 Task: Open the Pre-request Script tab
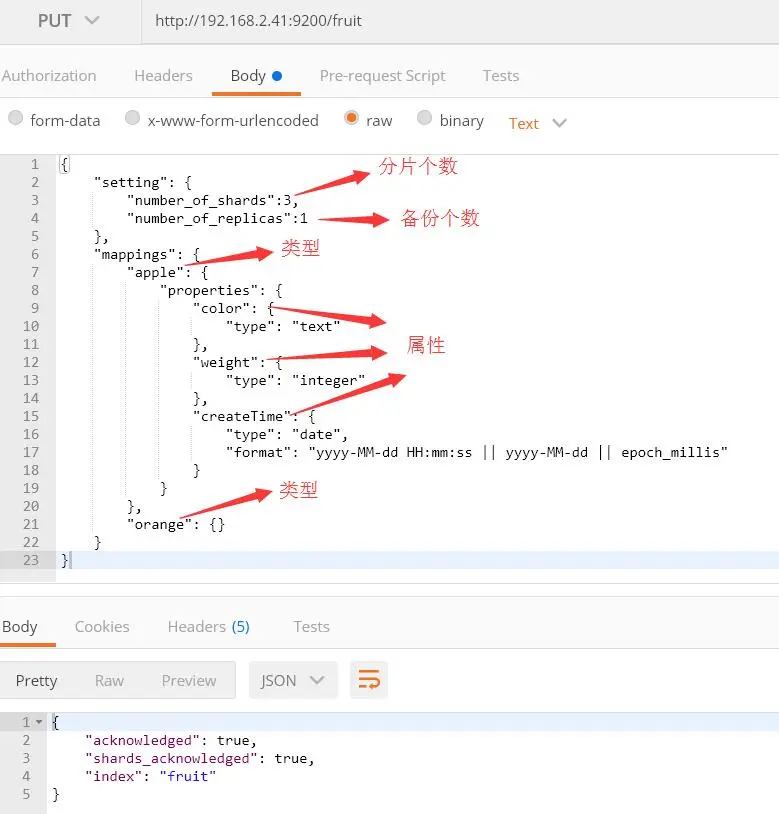382,76
